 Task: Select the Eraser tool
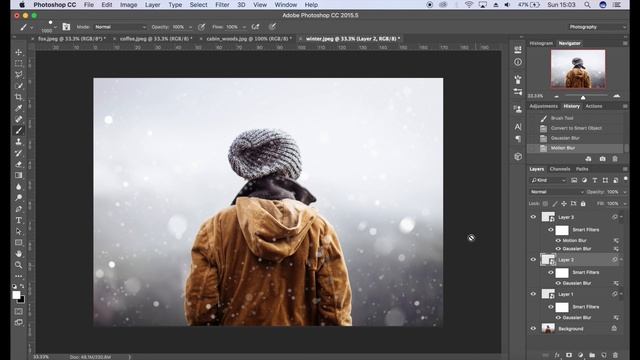click(19, 164)
